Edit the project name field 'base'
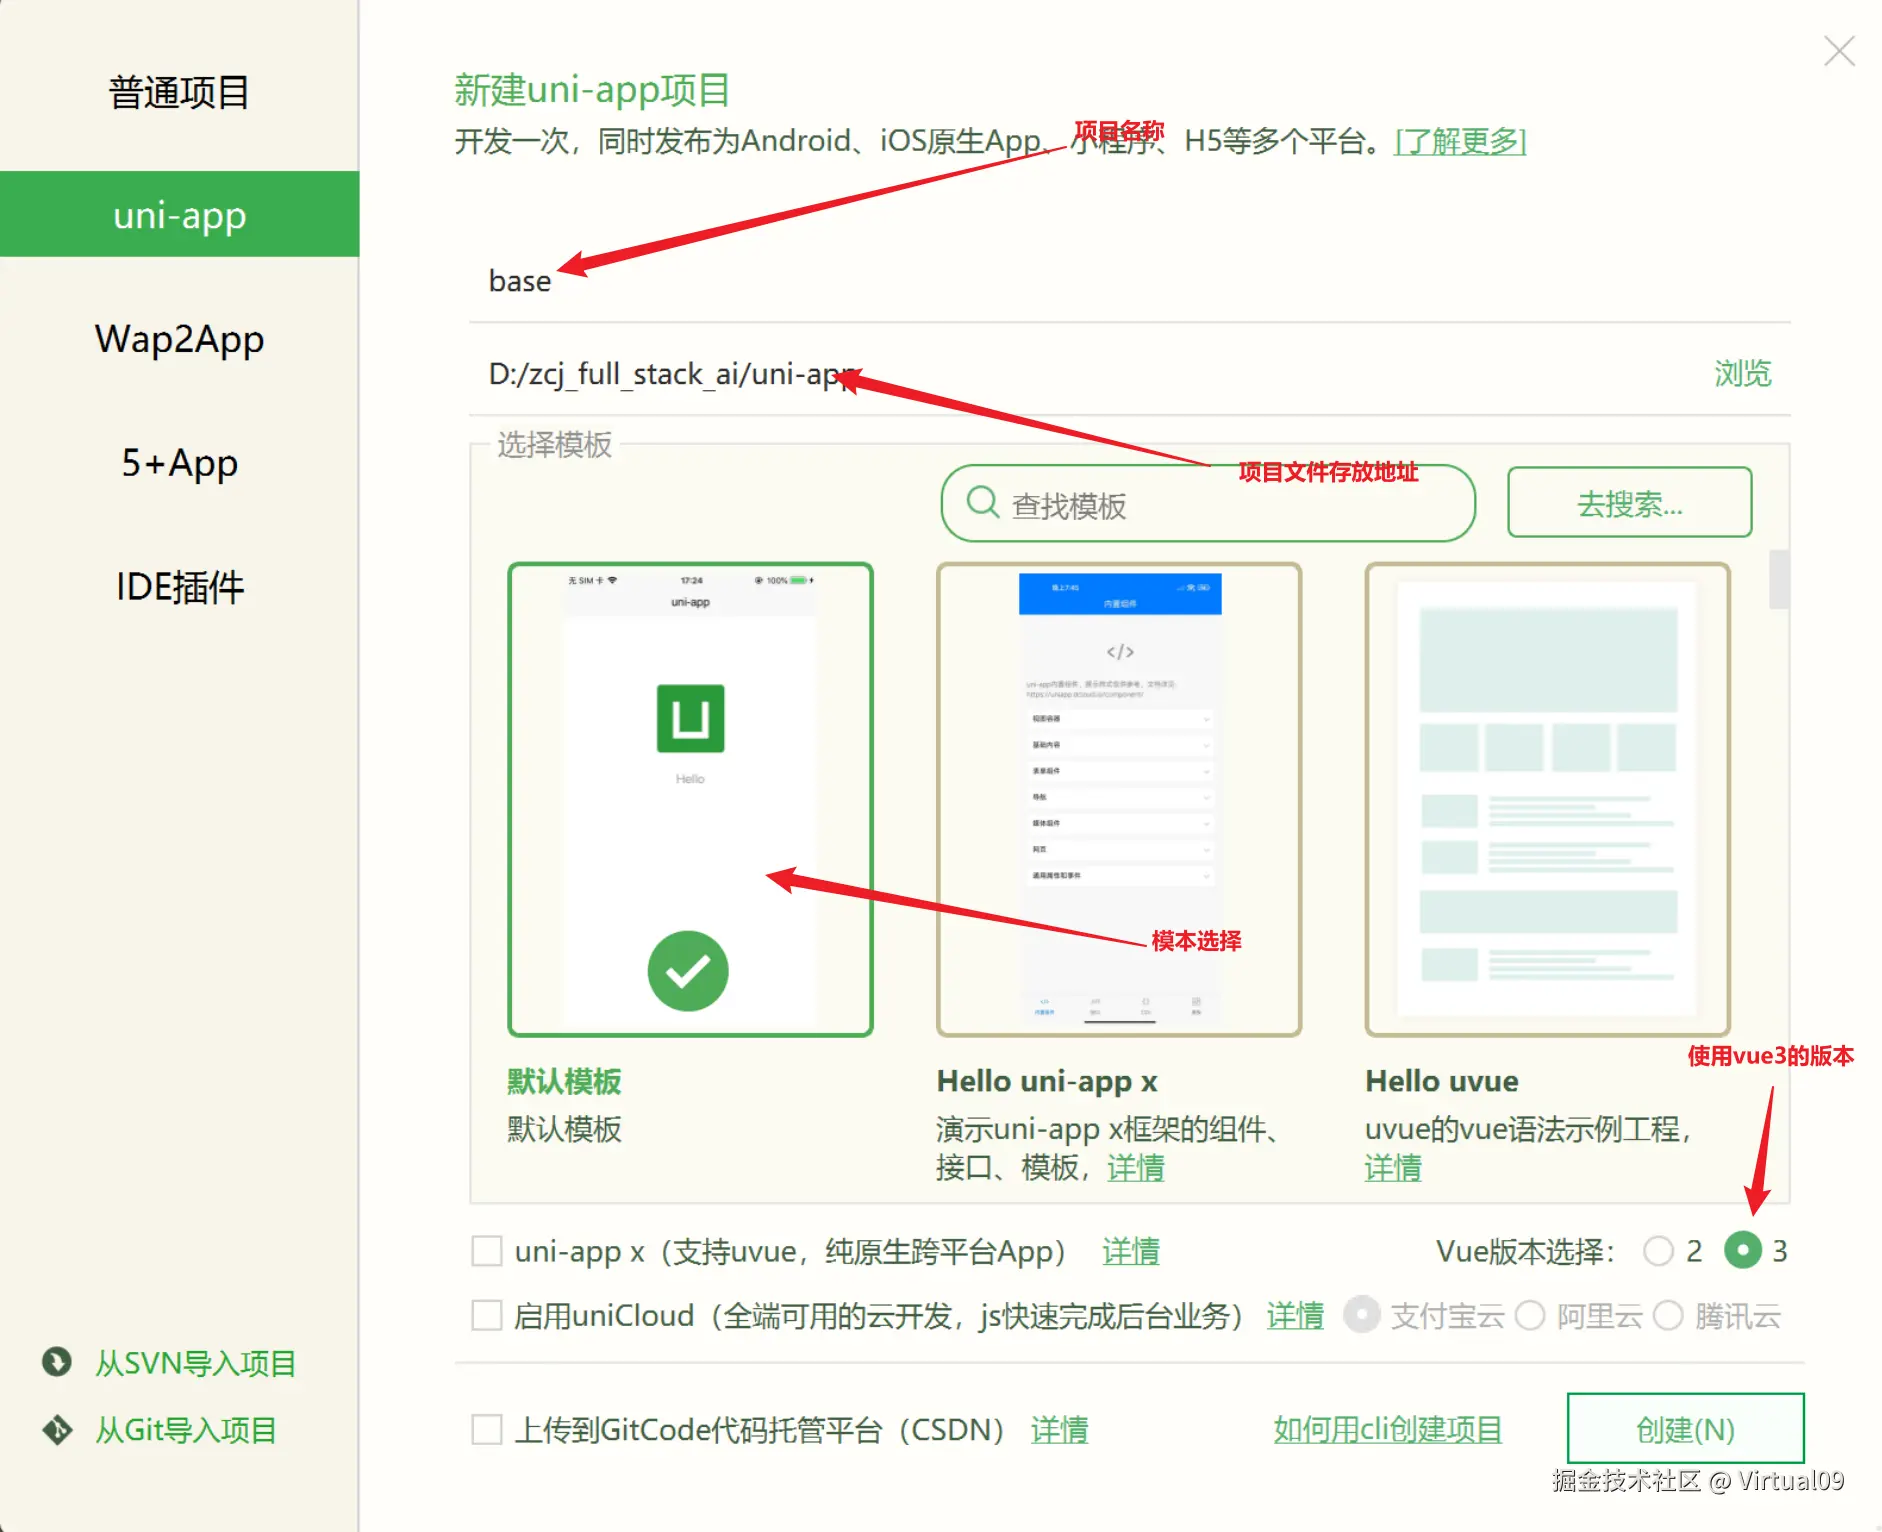The width and height of the screenshot is (1882, 1532). (x=1129, y=281)
